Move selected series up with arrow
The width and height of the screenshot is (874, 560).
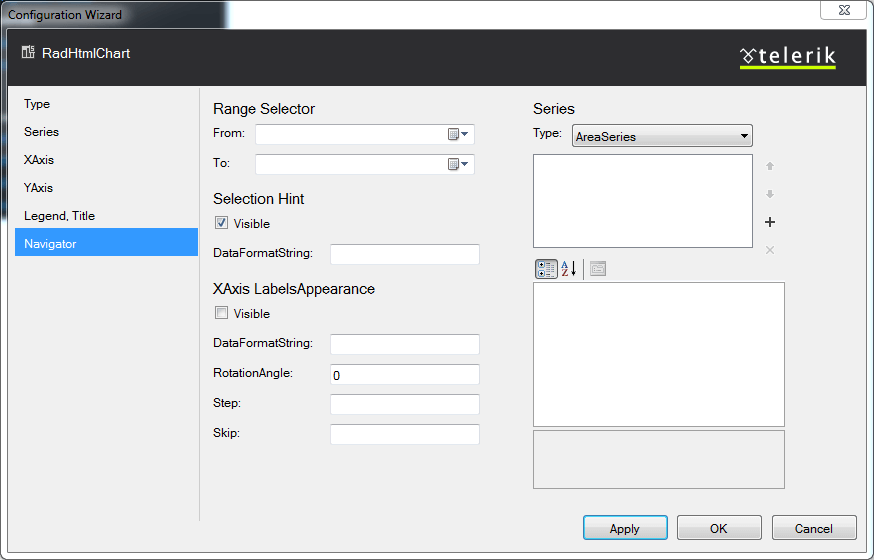tap(770, 166)
